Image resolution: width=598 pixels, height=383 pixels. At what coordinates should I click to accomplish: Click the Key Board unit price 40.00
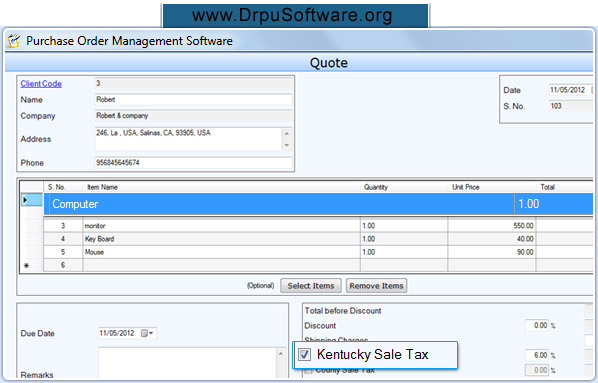tap(492, 239)
